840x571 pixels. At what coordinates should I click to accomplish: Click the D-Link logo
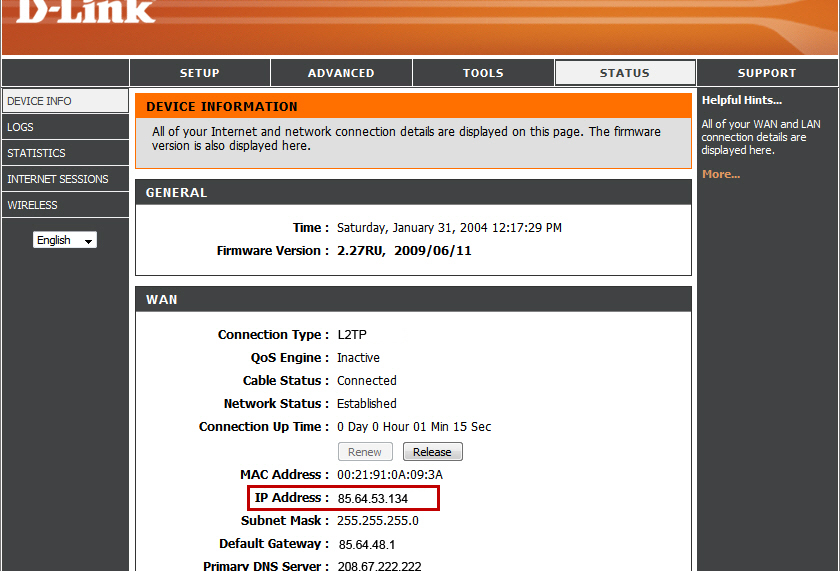coord(85,12)
